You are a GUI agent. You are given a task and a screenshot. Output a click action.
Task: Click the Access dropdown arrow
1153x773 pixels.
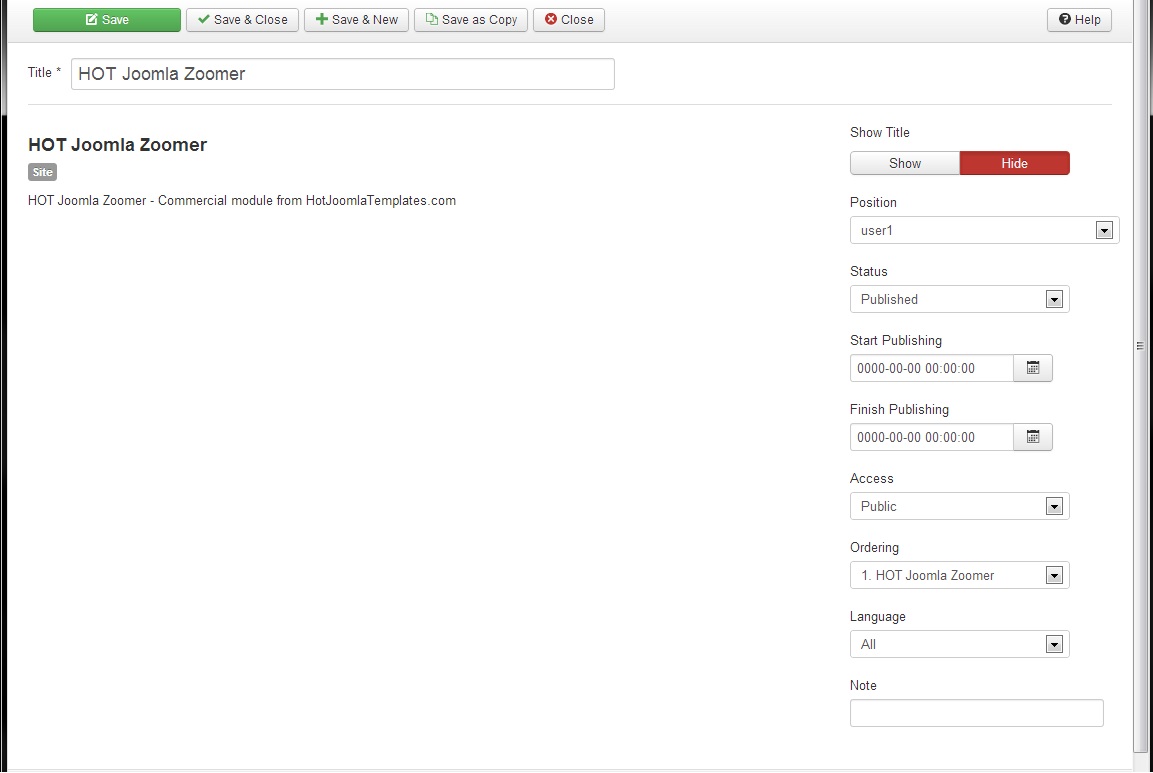tap(1054, 507)
